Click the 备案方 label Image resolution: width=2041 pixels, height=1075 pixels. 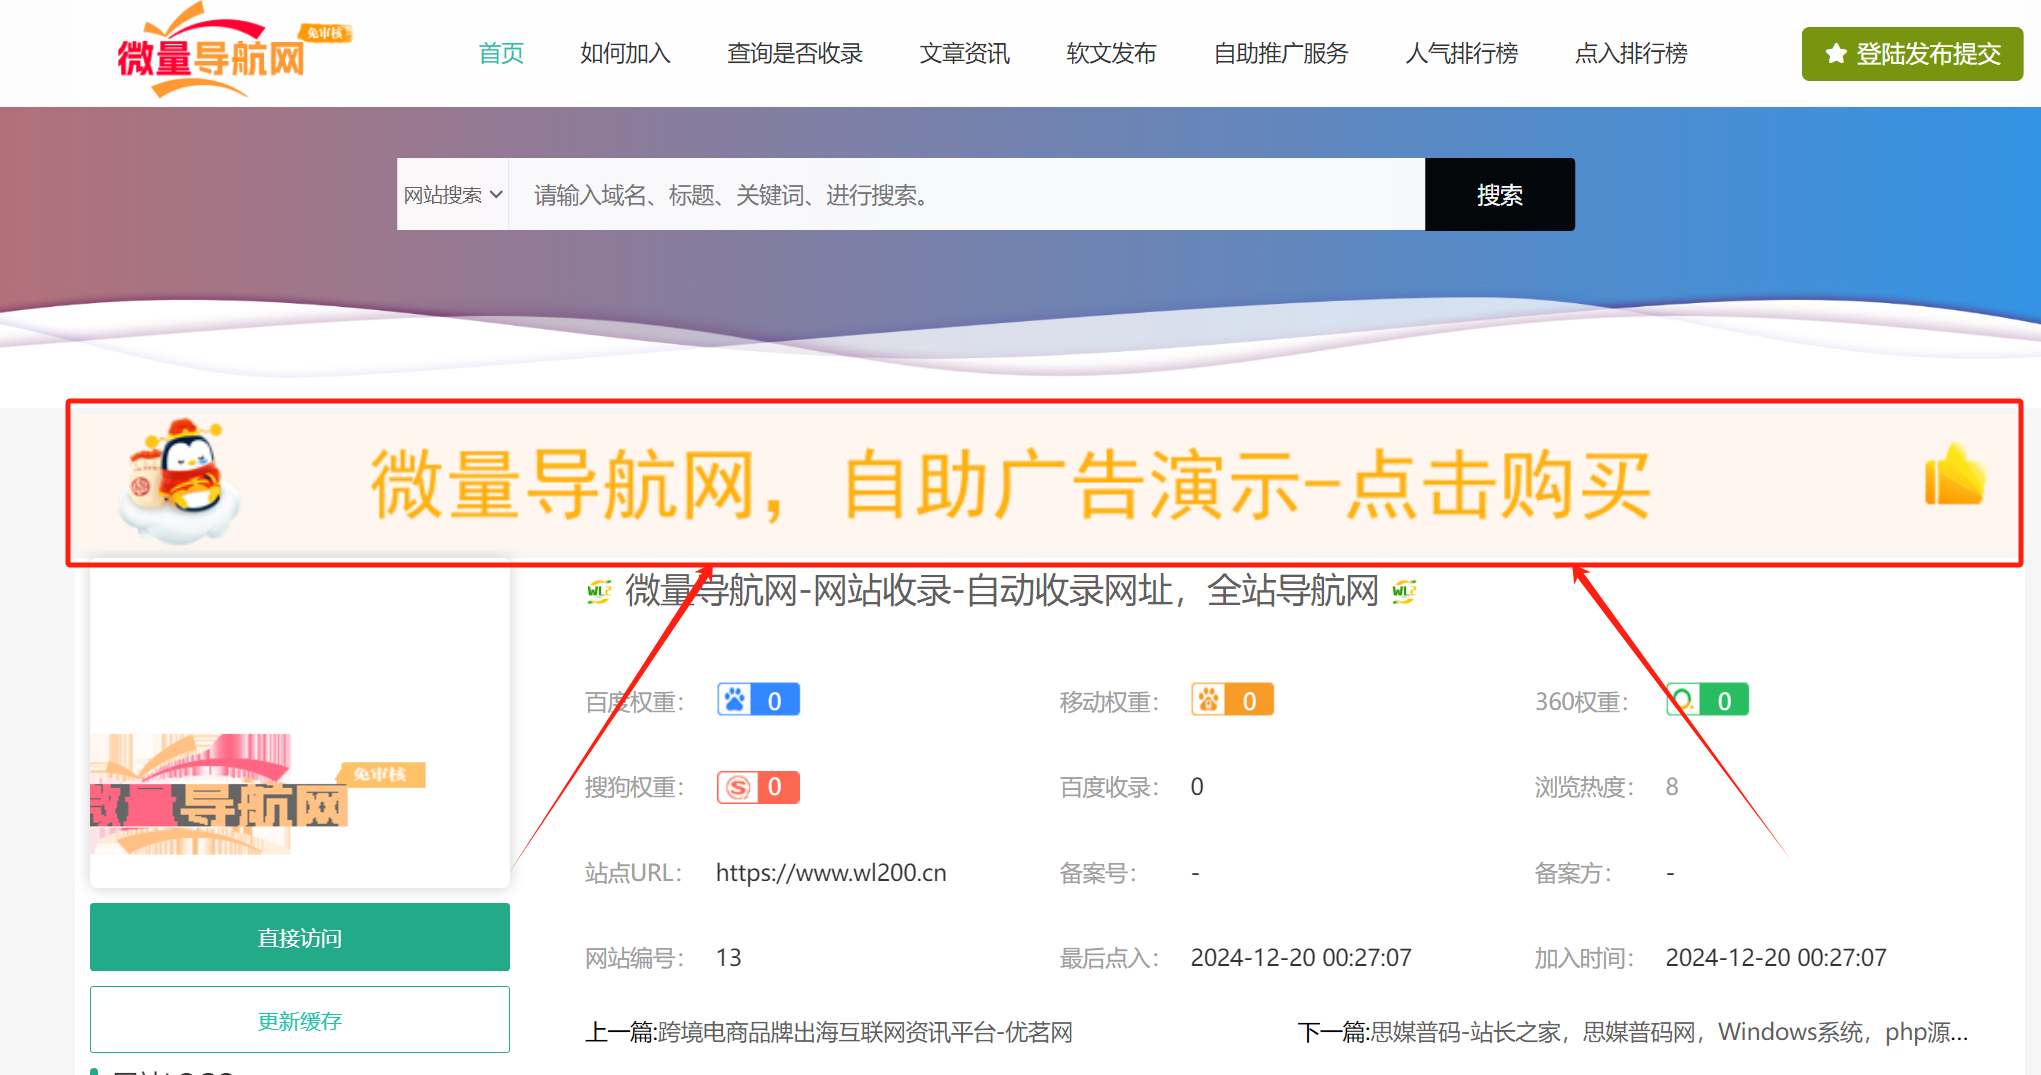tap(1573, 873)
